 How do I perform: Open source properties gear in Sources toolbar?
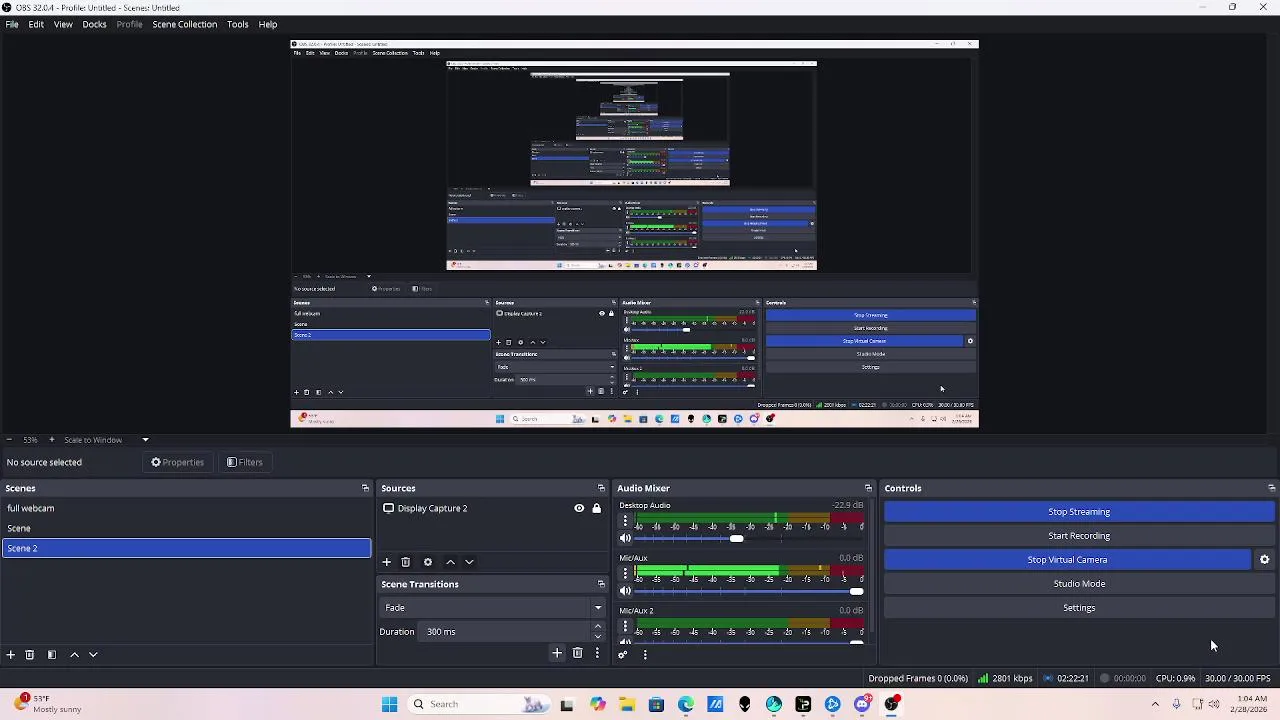[428, 562]
